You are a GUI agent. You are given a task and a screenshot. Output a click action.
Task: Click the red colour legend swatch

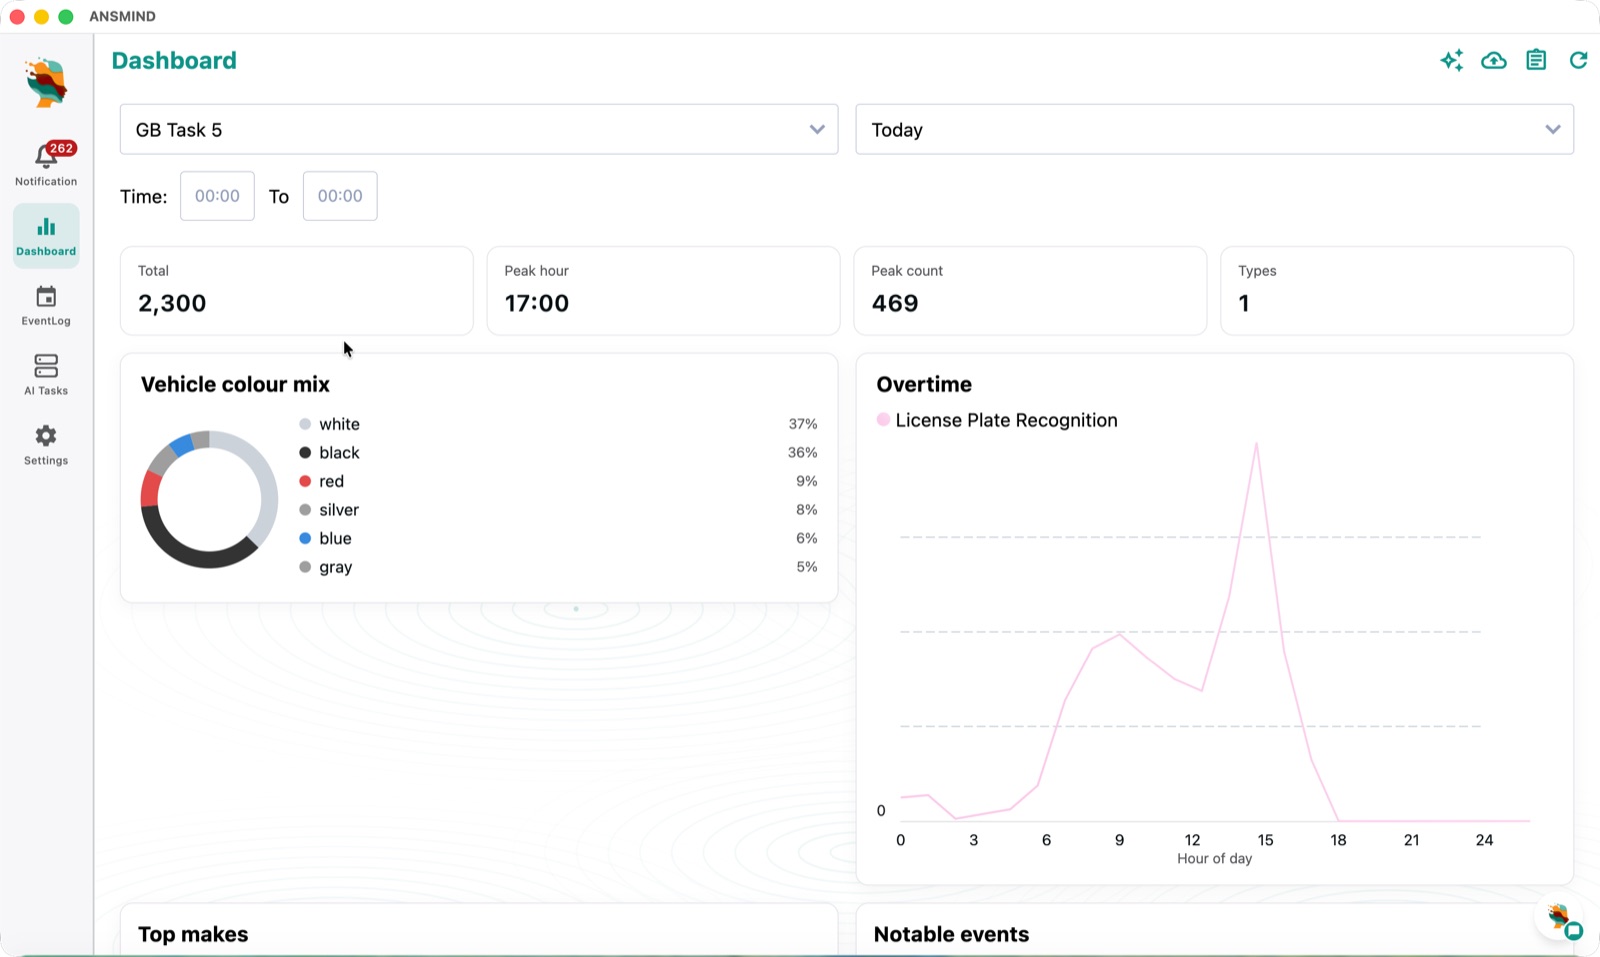point(305,481)
